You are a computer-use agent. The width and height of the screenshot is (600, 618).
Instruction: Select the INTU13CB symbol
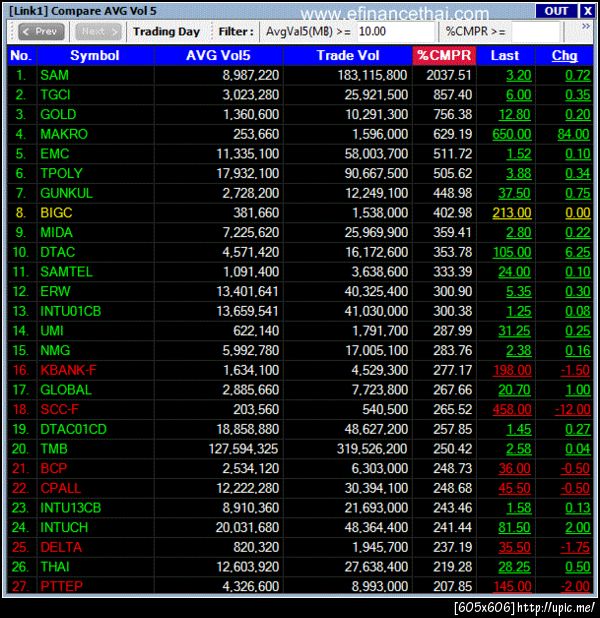pyautogui.click(x=71, y=508)
